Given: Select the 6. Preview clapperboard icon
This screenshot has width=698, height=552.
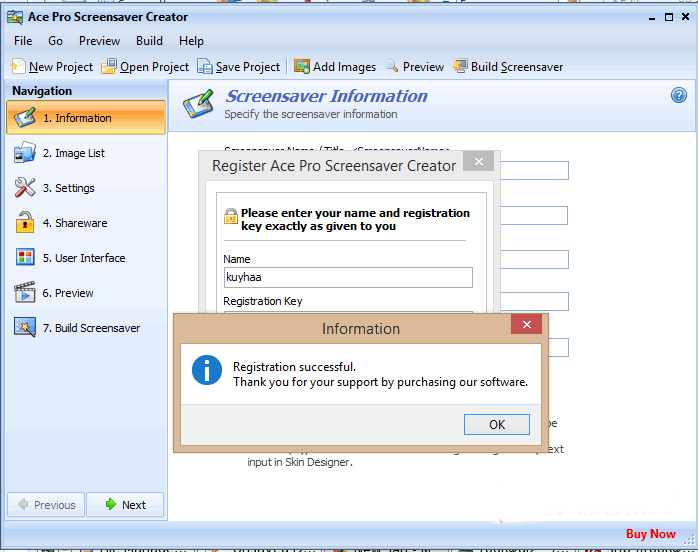Looking at the screenshot, I should coord(25,292).
